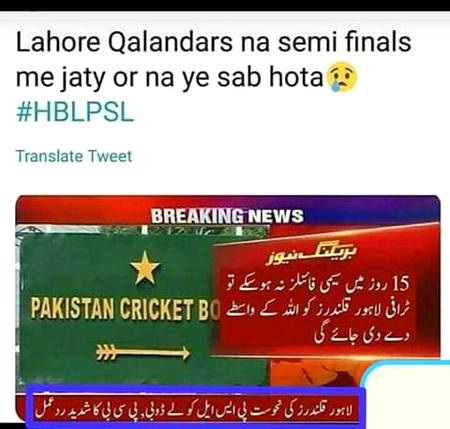Click the gold star on green board
The width and height of the screenshot is (450, 429).
coord(145,268)
